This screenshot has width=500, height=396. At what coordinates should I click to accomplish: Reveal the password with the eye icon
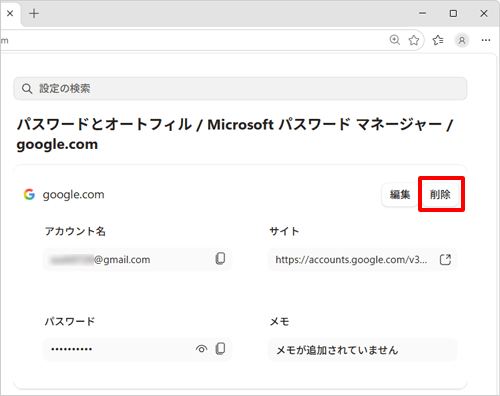201,349
